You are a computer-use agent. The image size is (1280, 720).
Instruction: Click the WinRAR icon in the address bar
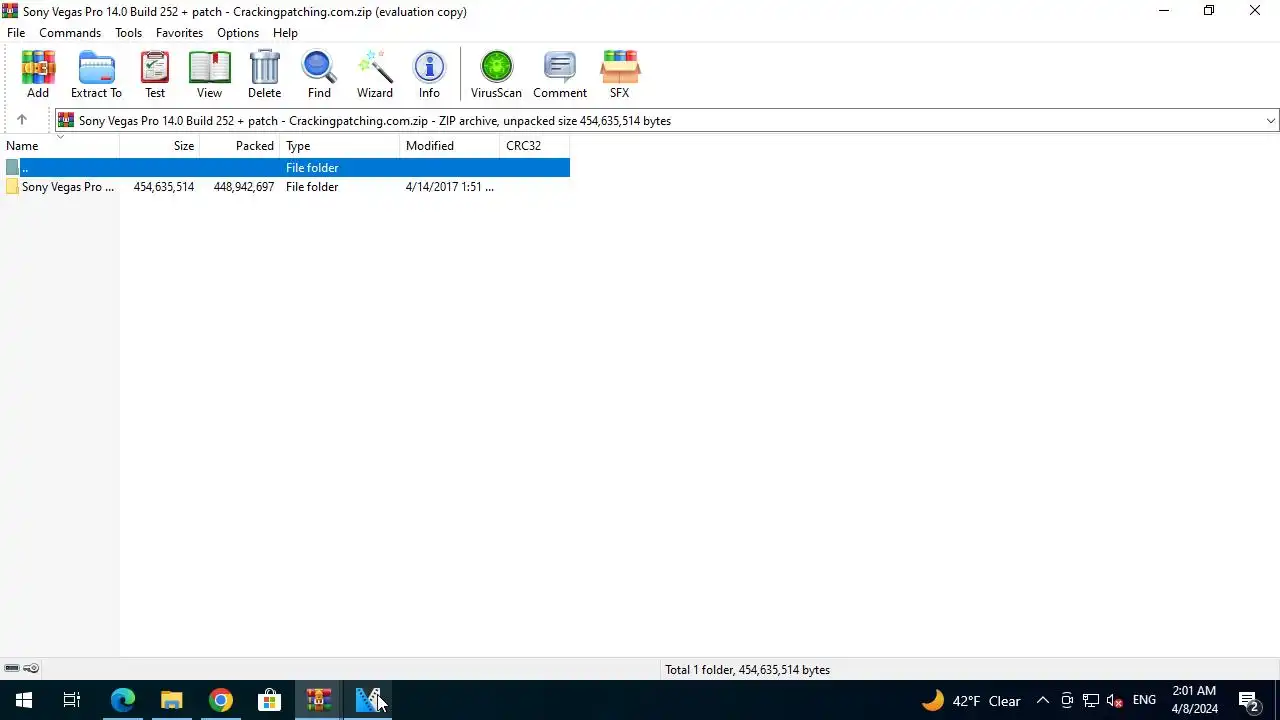(66, 120)
